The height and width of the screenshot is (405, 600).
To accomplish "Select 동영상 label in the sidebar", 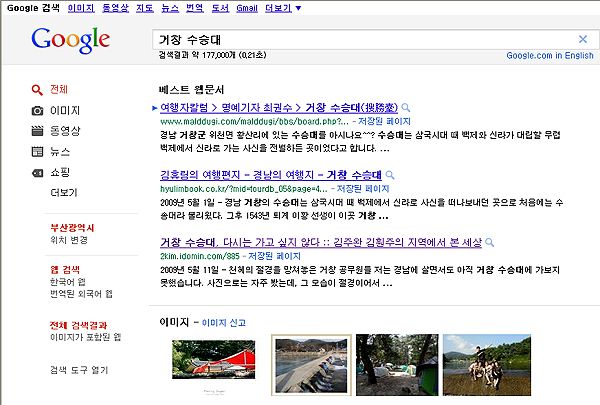I will tap(65, 131).
